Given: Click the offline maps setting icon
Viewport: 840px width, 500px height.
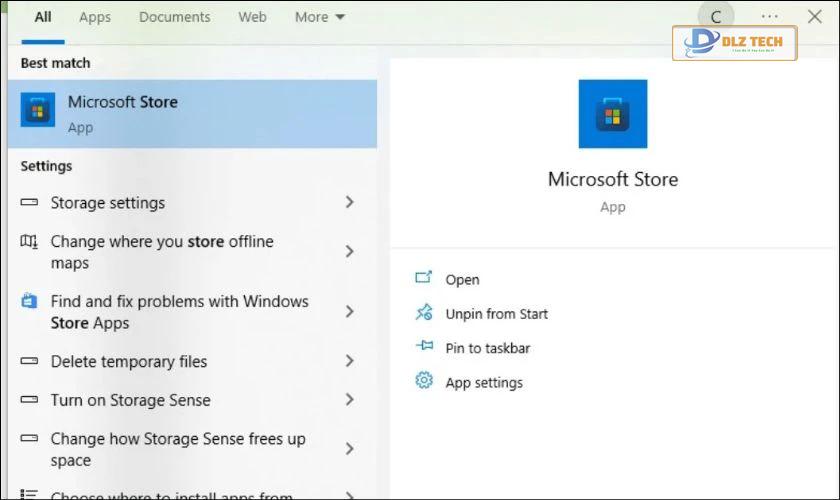Looking at the screenshot, I should click(x=29, y=242).
